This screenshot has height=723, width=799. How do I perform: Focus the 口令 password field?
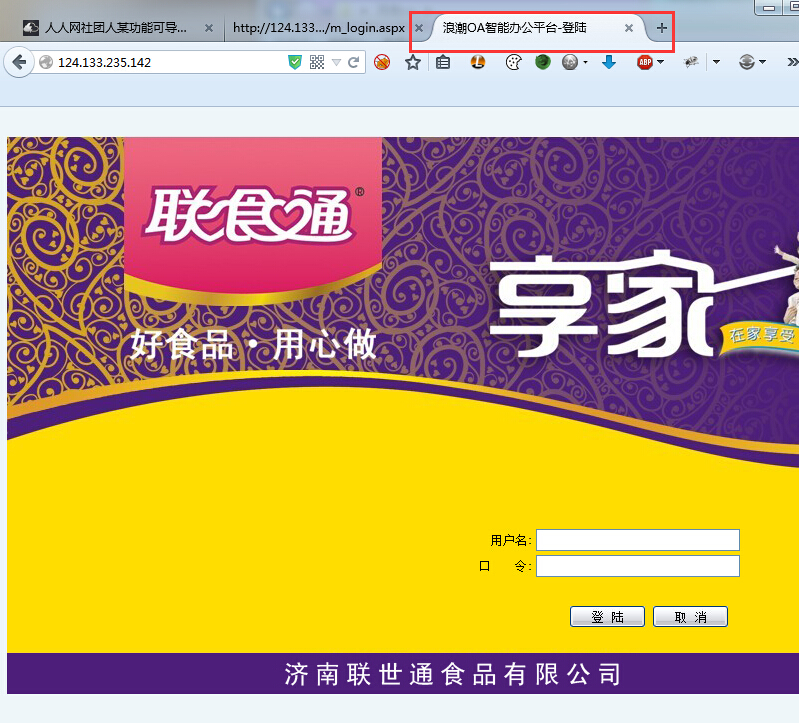pos(637,566)
